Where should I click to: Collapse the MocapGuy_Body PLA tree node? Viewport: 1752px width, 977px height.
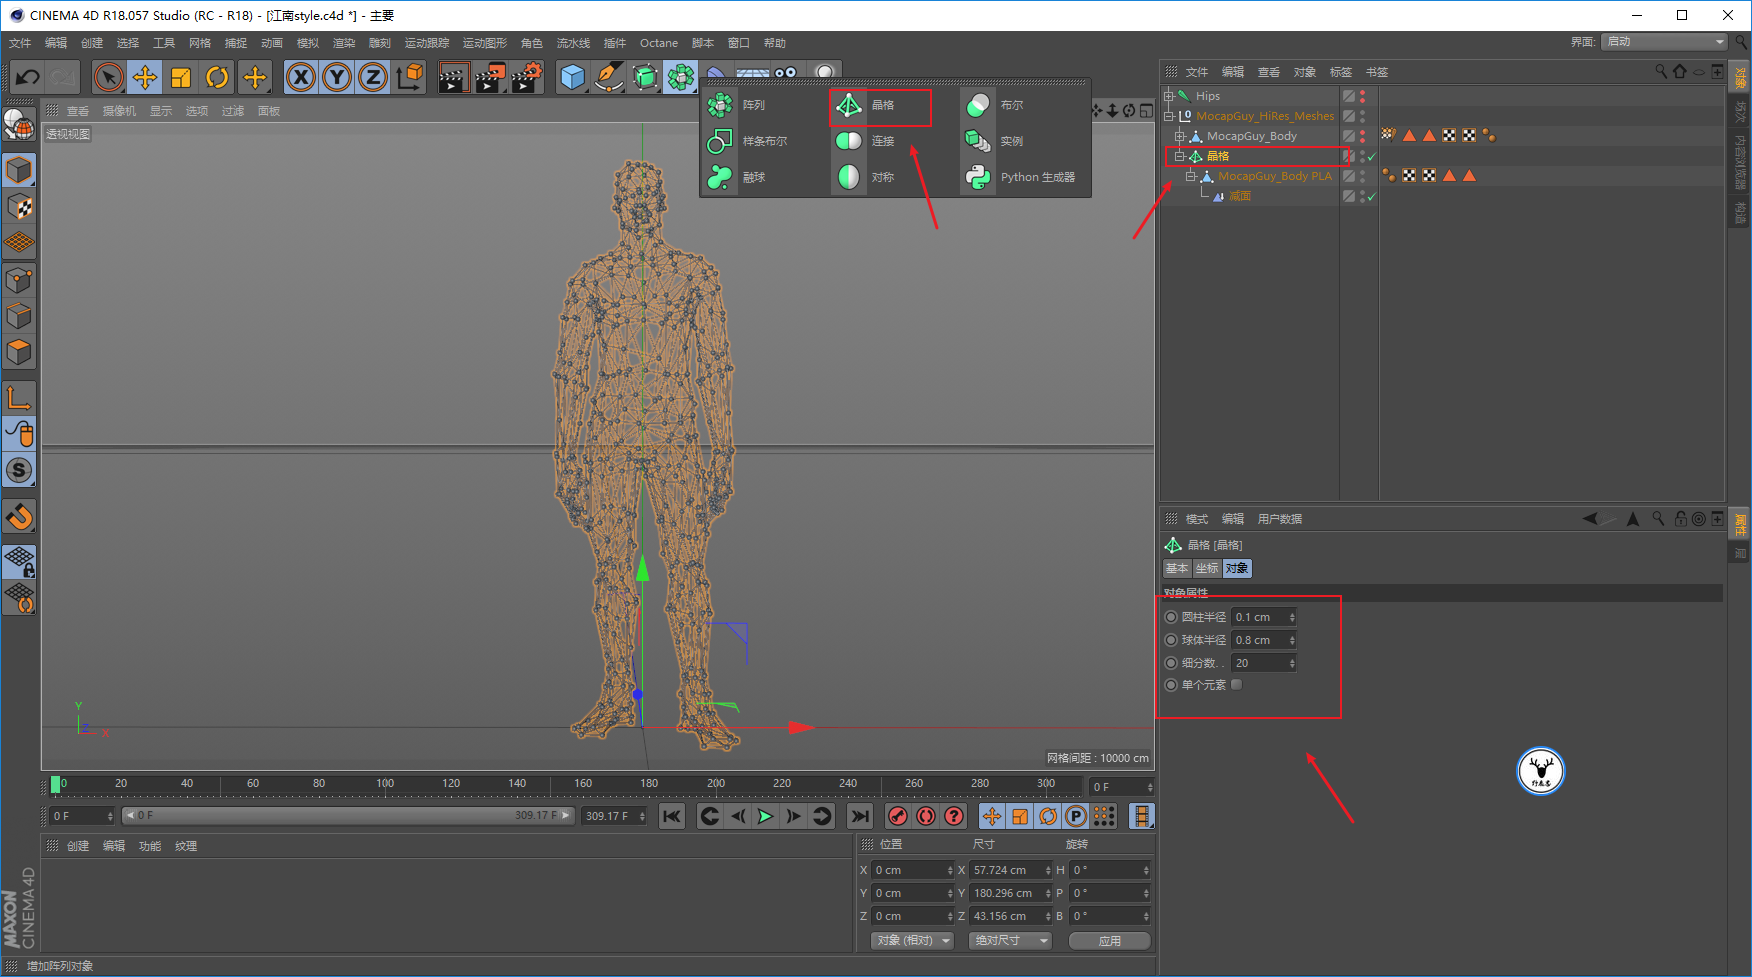click(x=1190, y=176)
